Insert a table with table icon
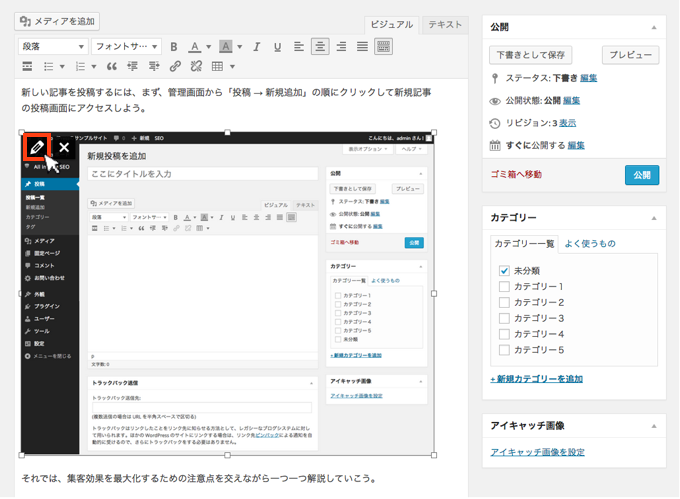Screen dimensions: 680x499 217,66
